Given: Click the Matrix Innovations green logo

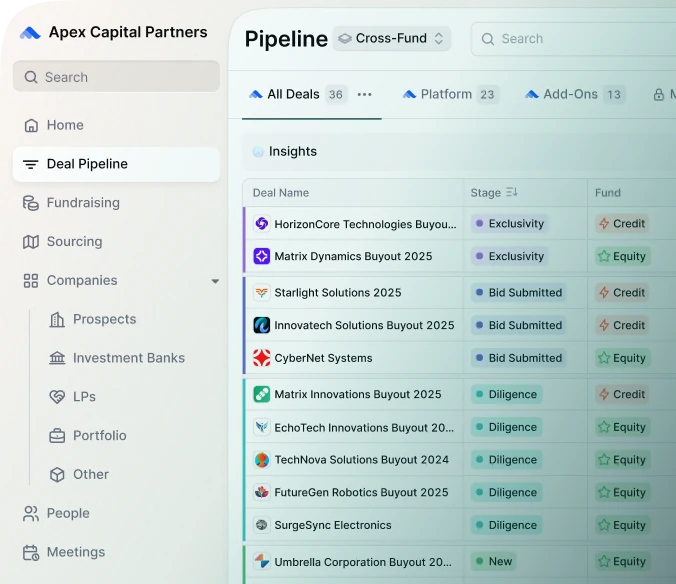Looking at the screenshot, I should [262, 394].
